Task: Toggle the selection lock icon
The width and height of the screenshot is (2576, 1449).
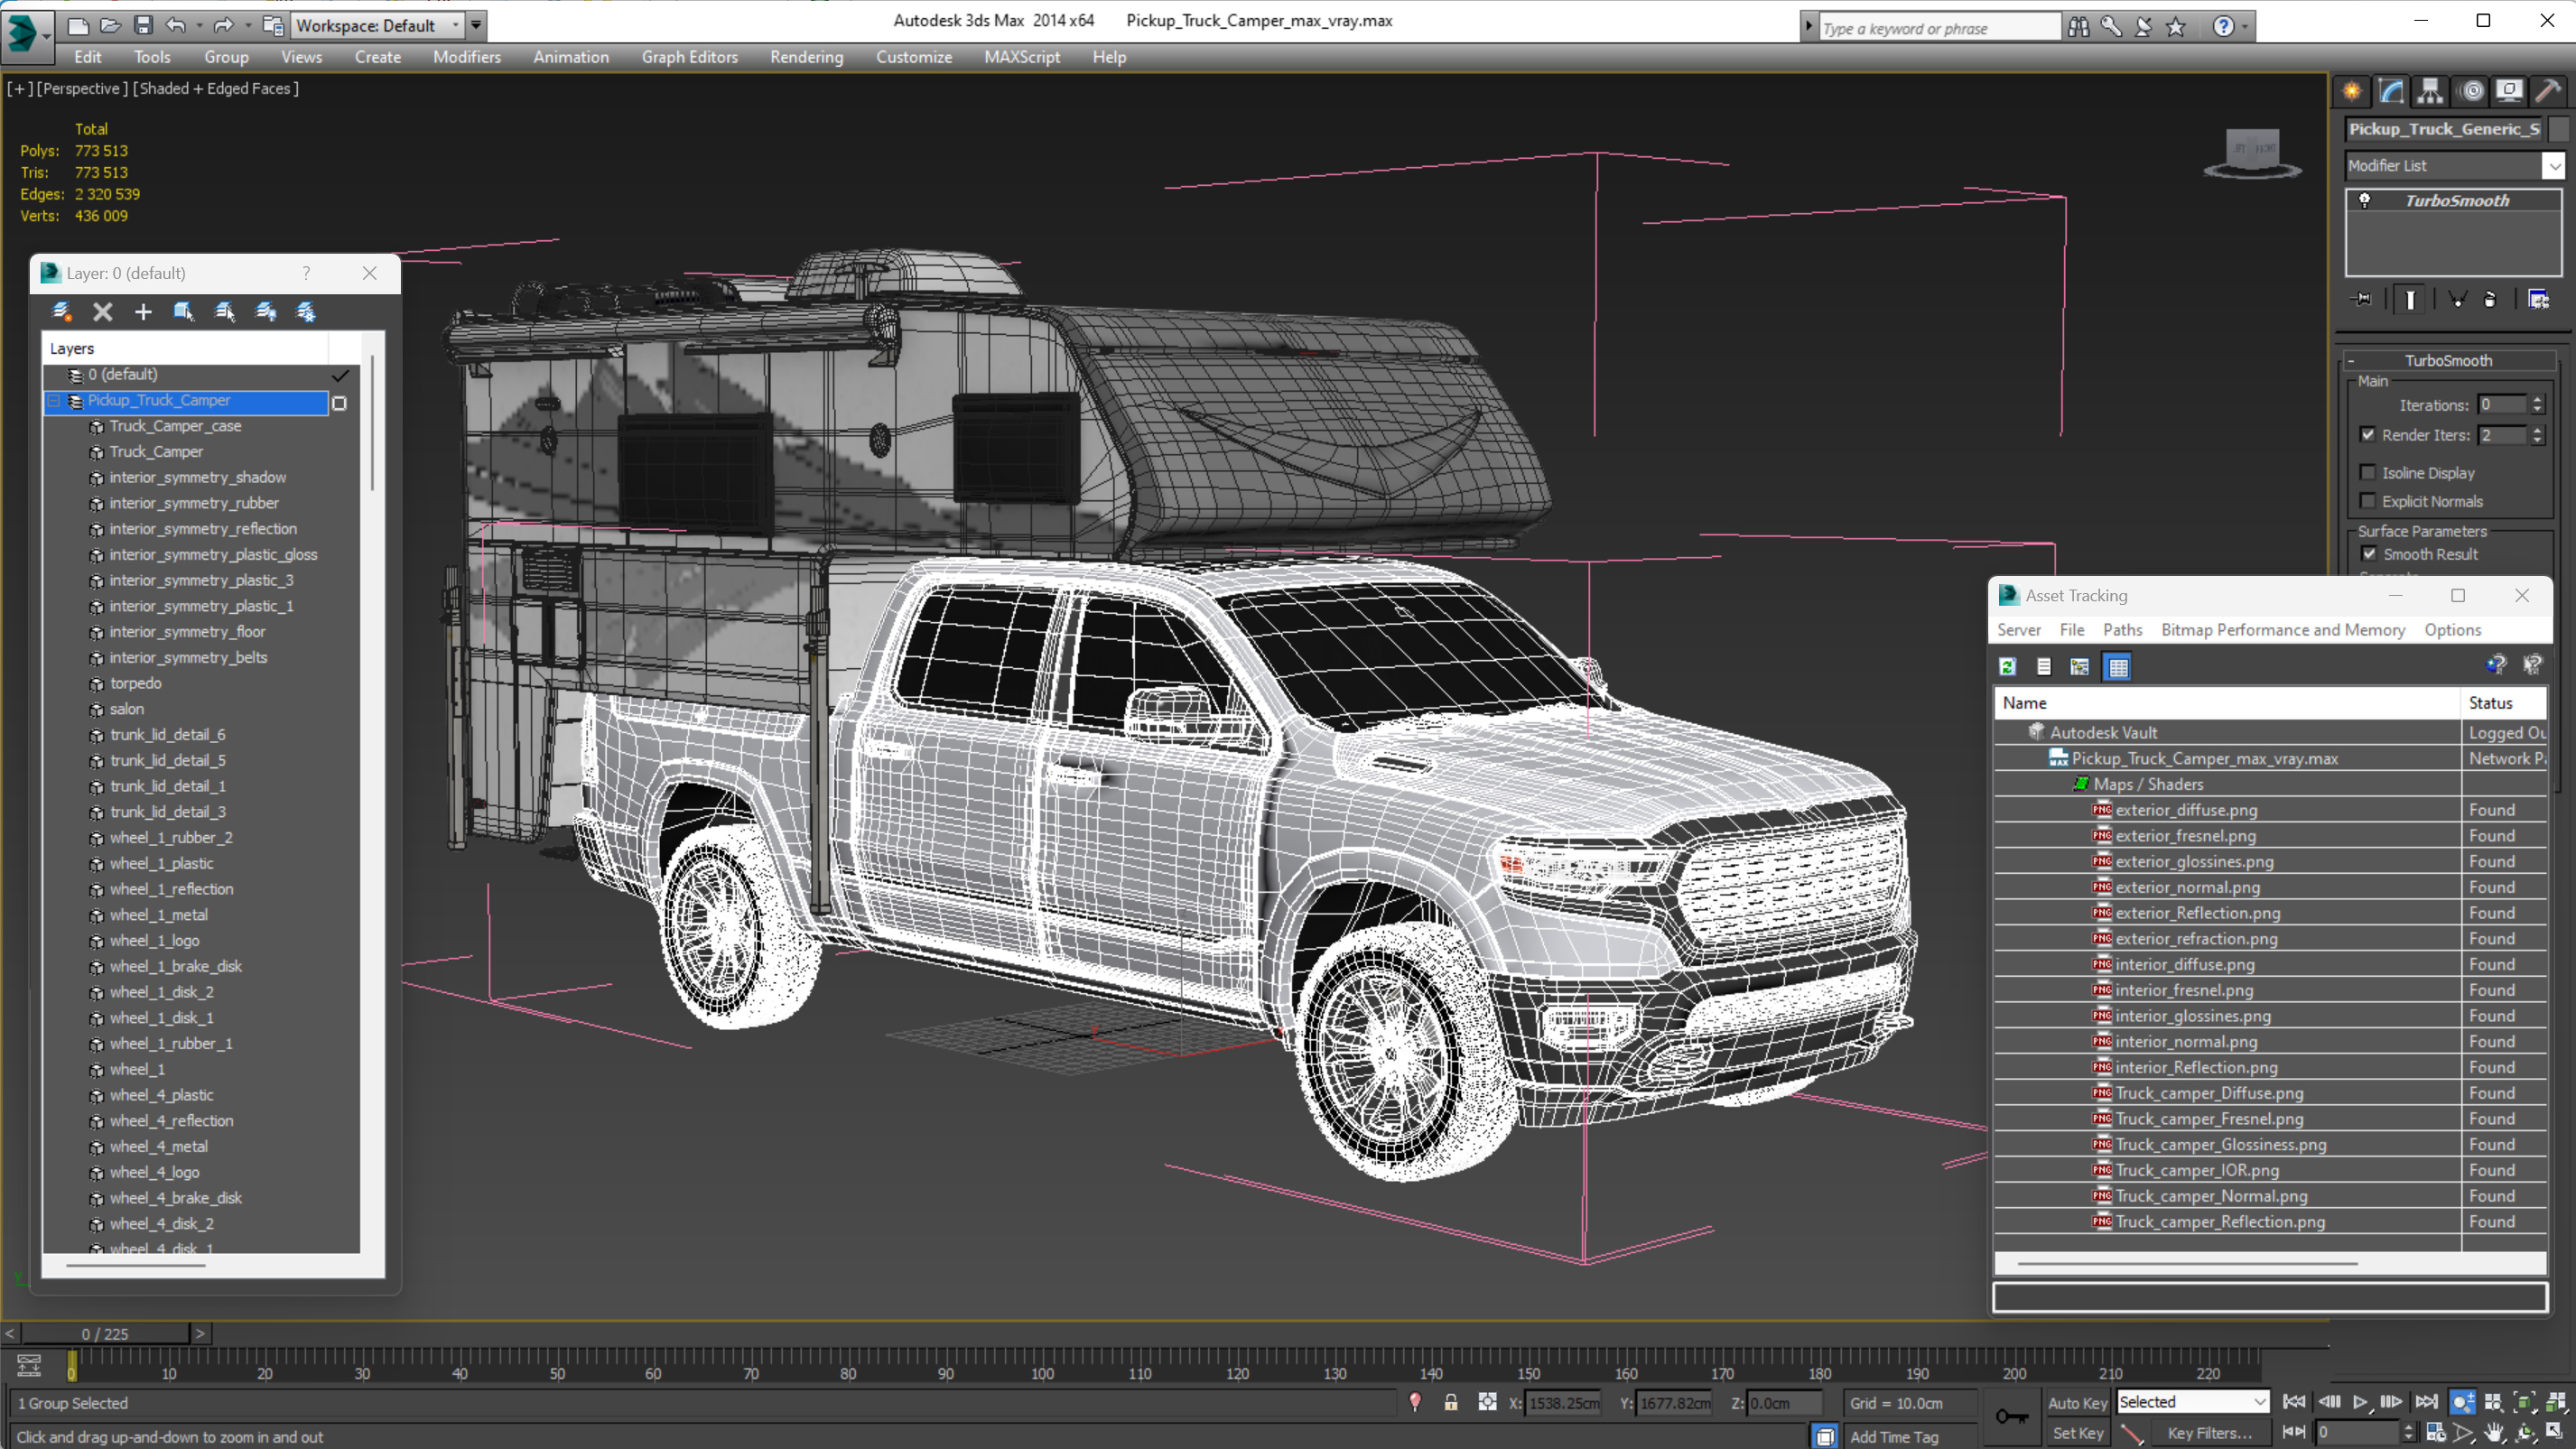Action: pos(1450,1402)
